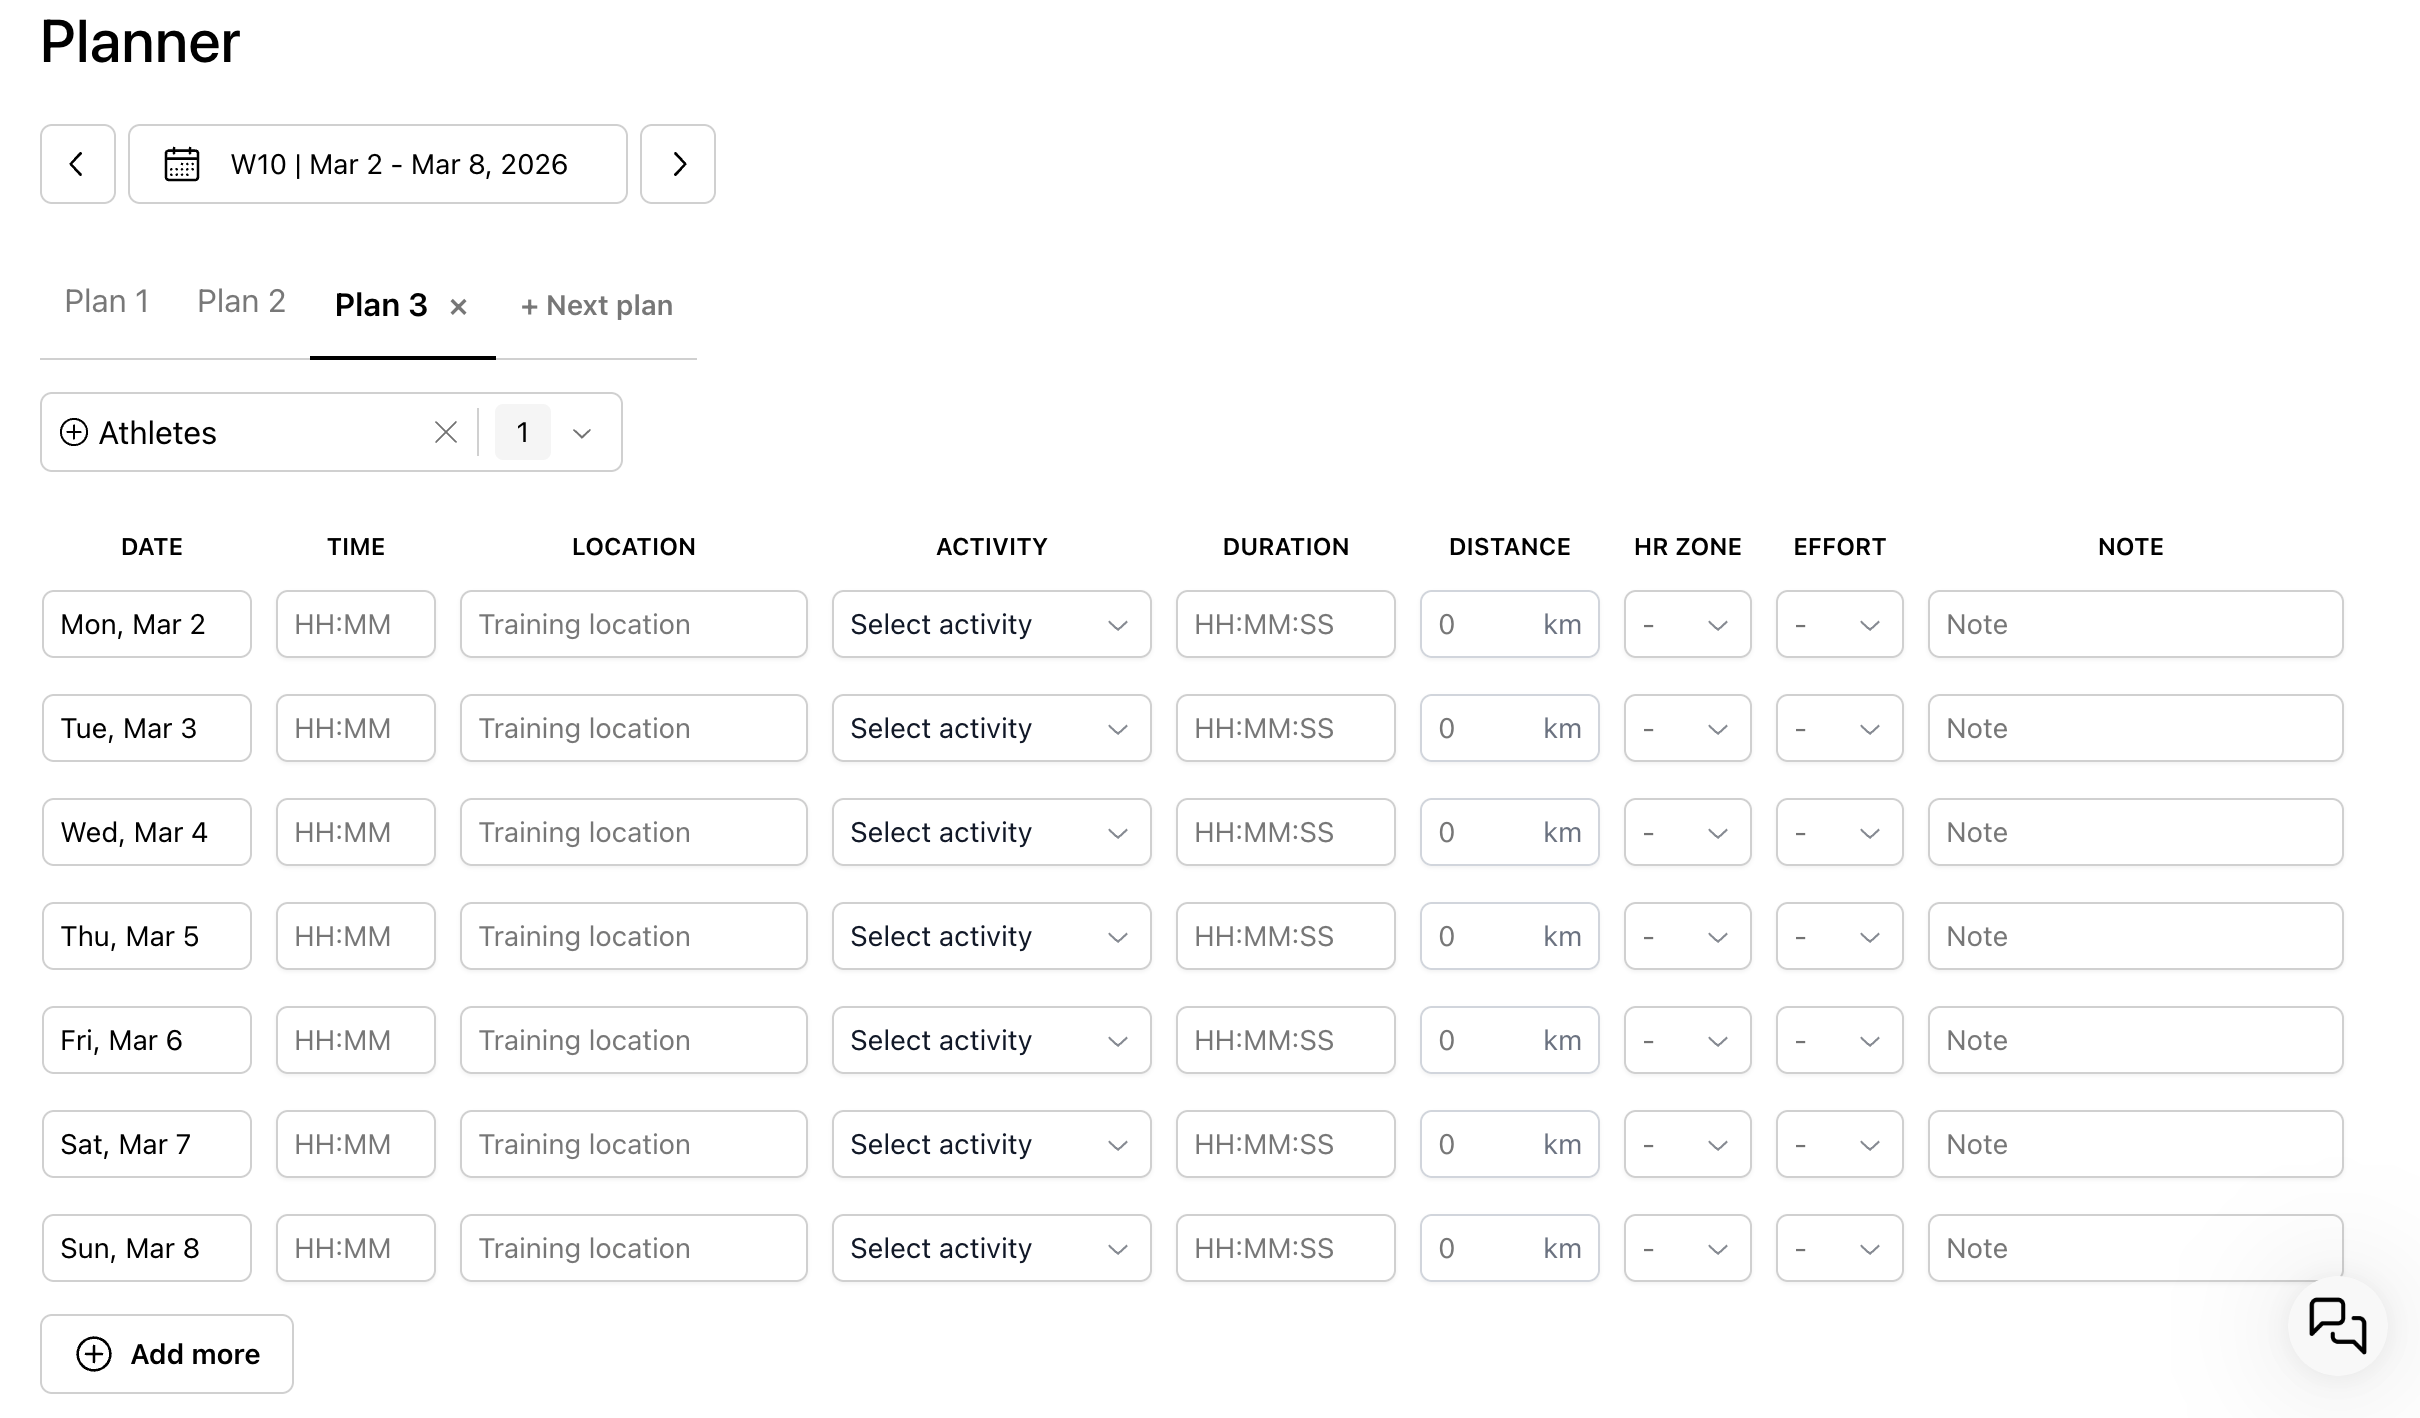Image resolution: width=2420 pixels, height=1418 pixels.
Task: Click the athlete count badge 1
Action: point(523,432)
